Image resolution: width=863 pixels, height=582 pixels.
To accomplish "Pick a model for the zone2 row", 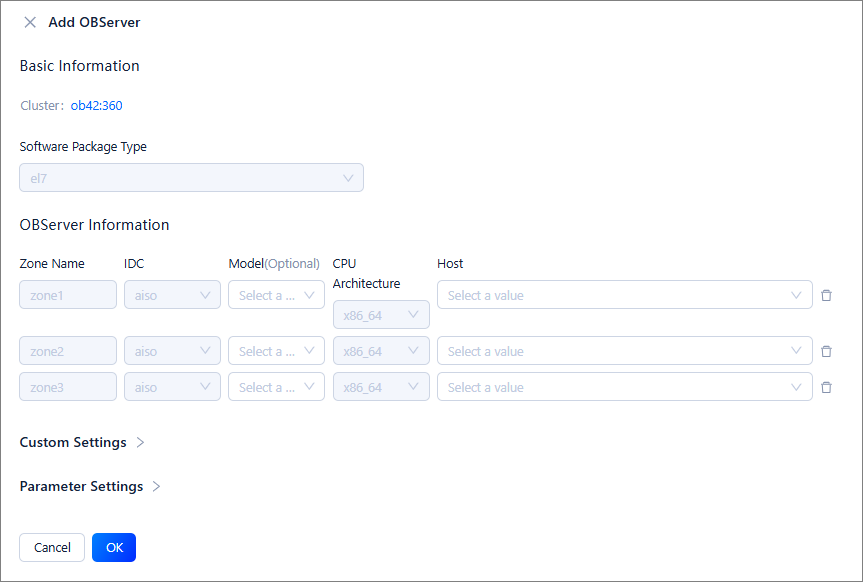I will click(276, 351).
